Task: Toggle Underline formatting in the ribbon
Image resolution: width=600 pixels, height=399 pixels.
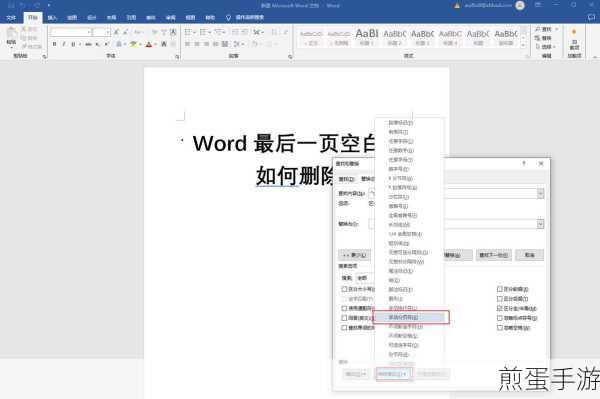Action: click(x=73, y=44)
